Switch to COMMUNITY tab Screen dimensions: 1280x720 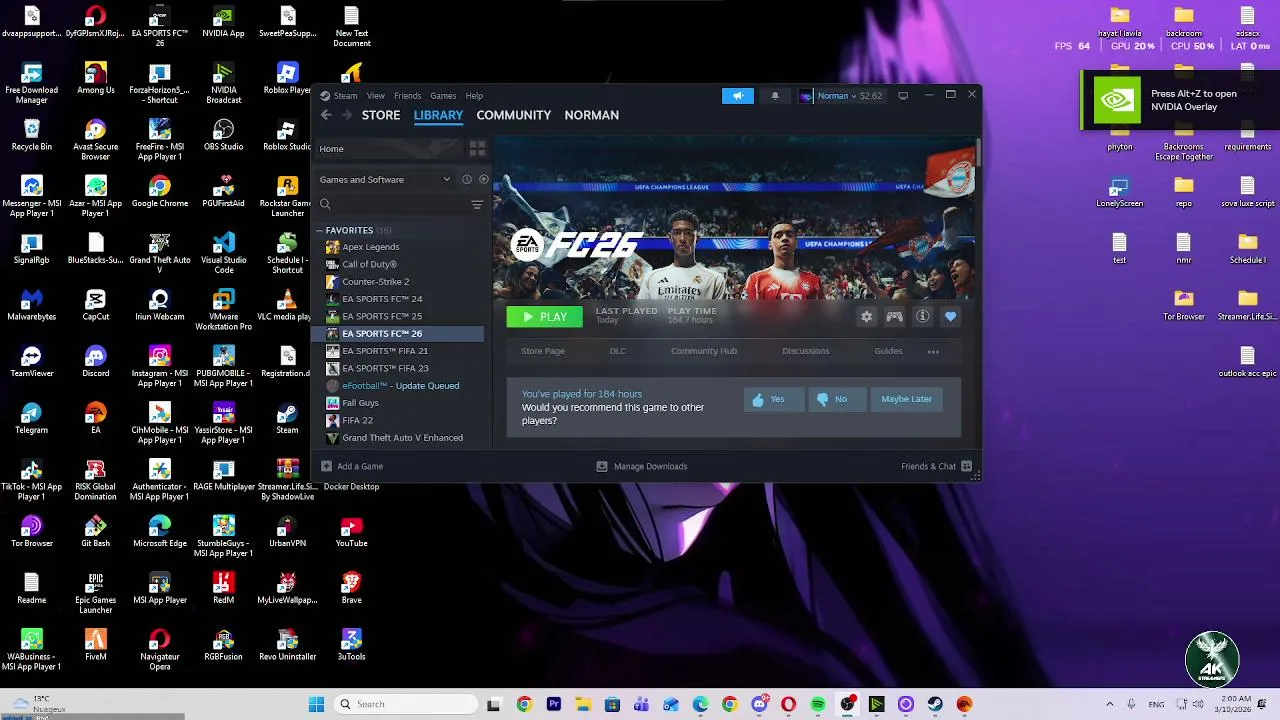pyautogui.click(x=514, y=115)
